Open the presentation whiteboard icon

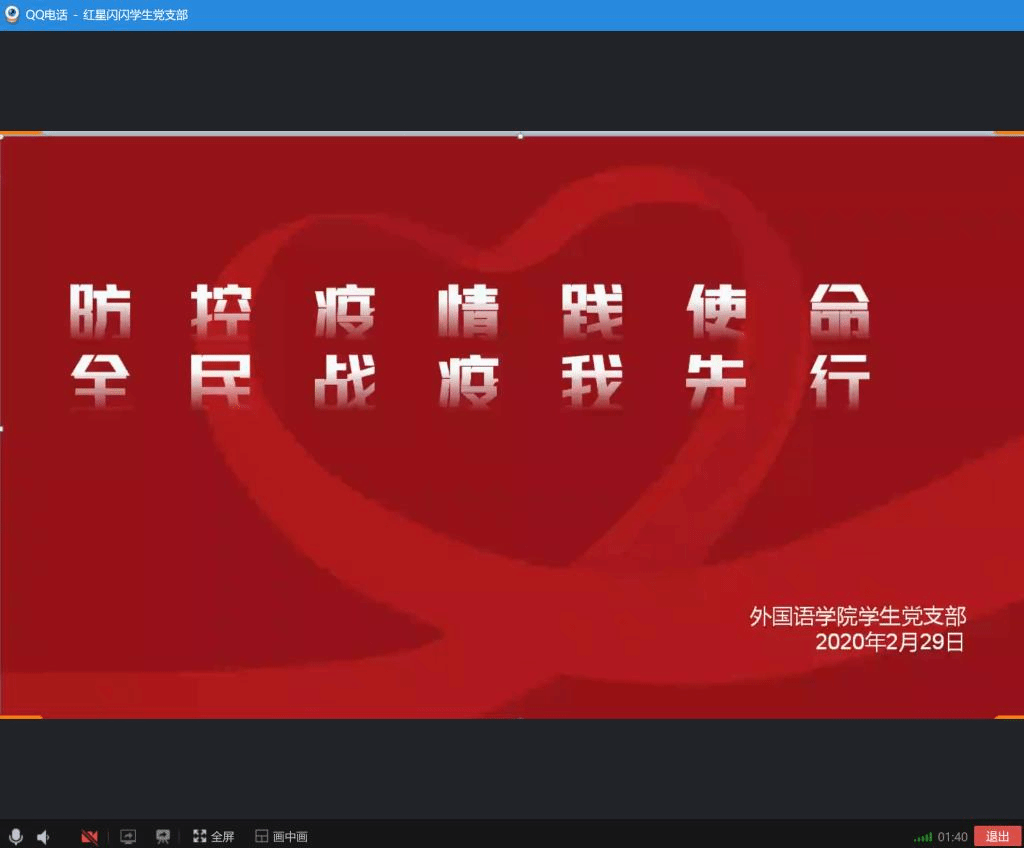[x=162, y=836]
